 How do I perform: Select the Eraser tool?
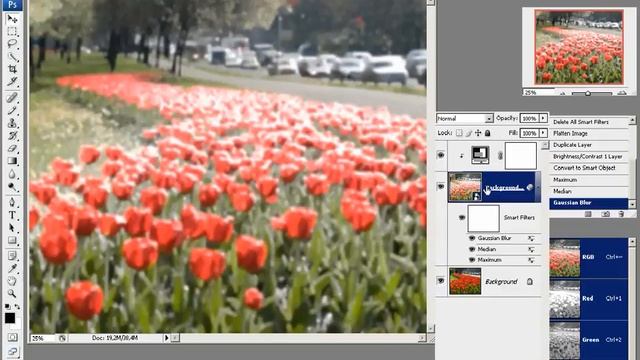coord(12,148)
